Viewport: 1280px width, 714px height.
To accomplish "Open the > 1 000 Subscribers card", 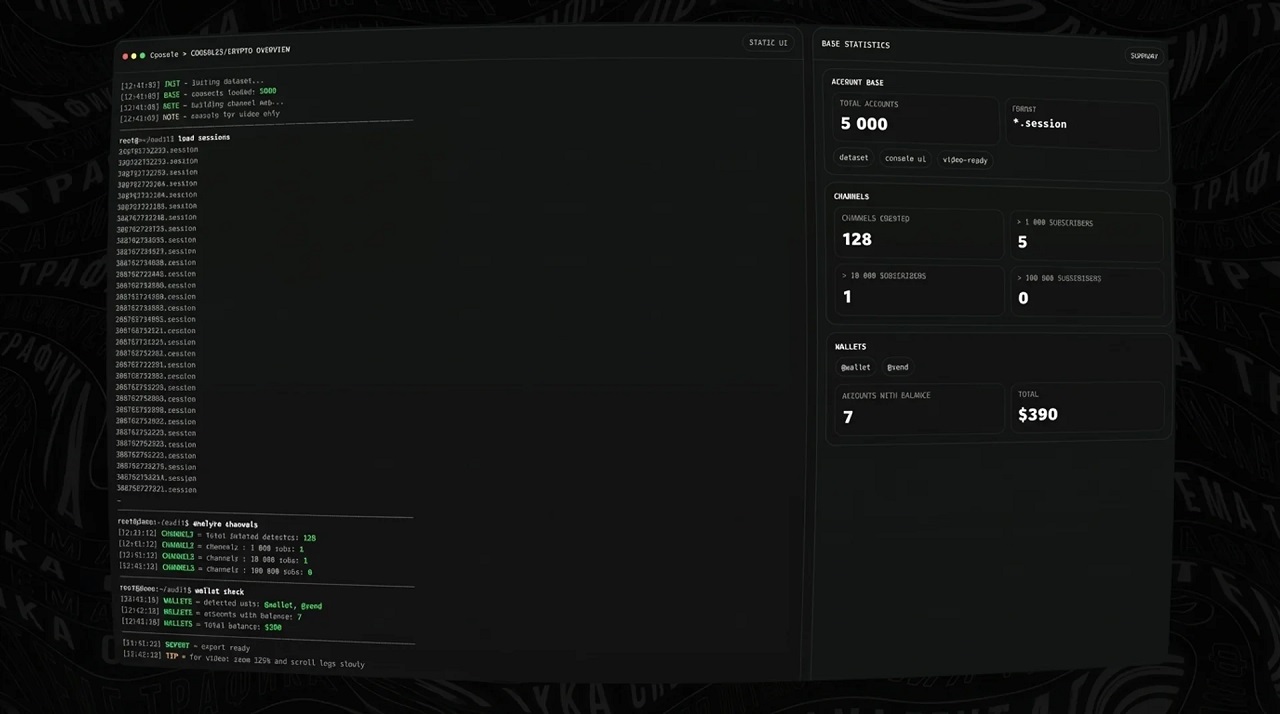I will (x=1088, y=238).
